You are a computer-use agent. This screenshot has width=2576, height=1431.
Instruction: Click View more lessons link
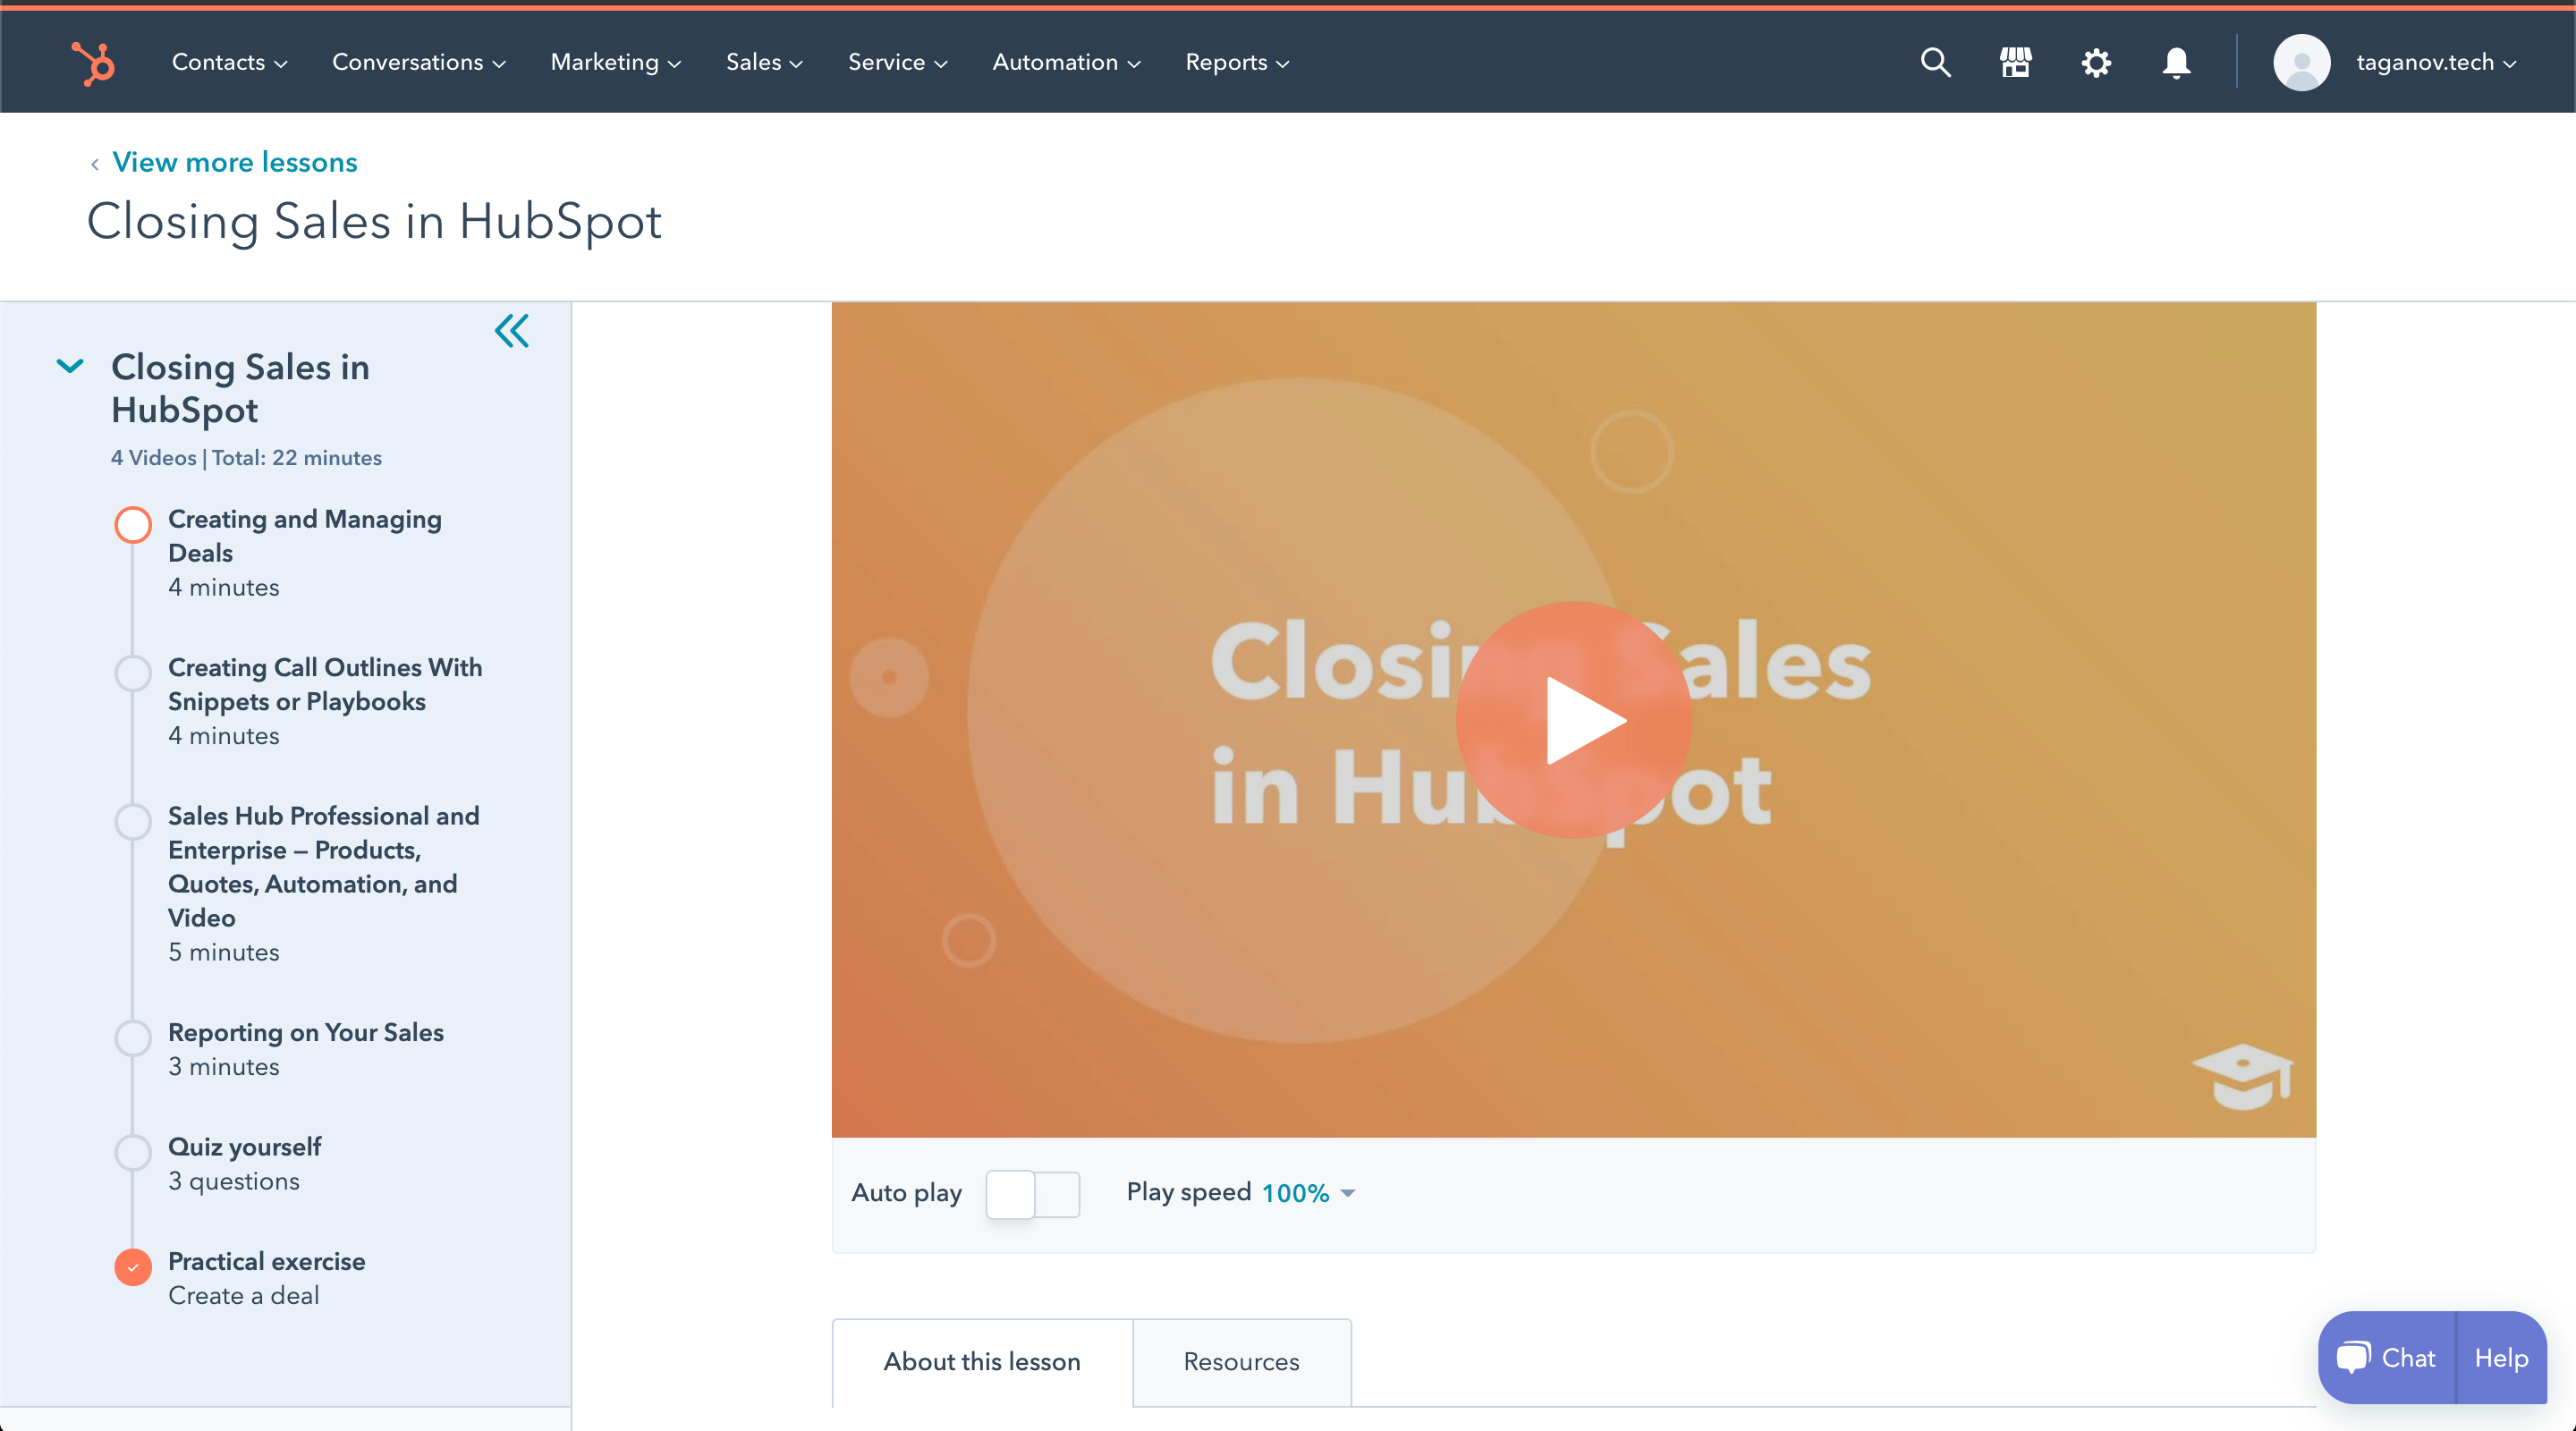click(x=234, y=162)
